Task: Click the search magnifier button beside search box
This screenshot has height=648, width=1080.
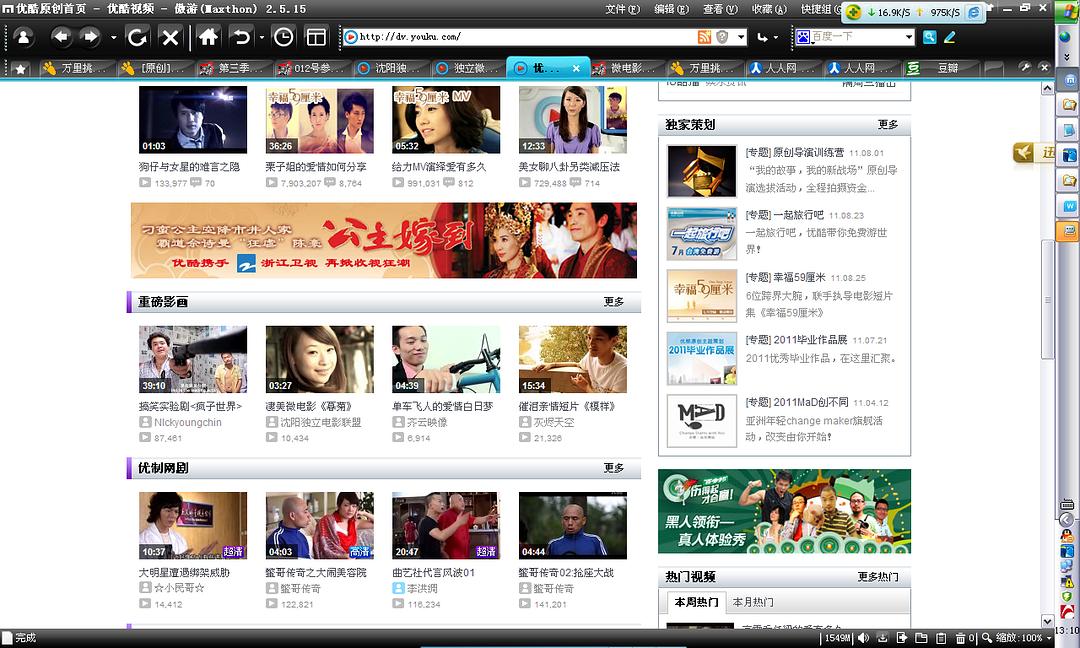Action: (x=929, y=37)
